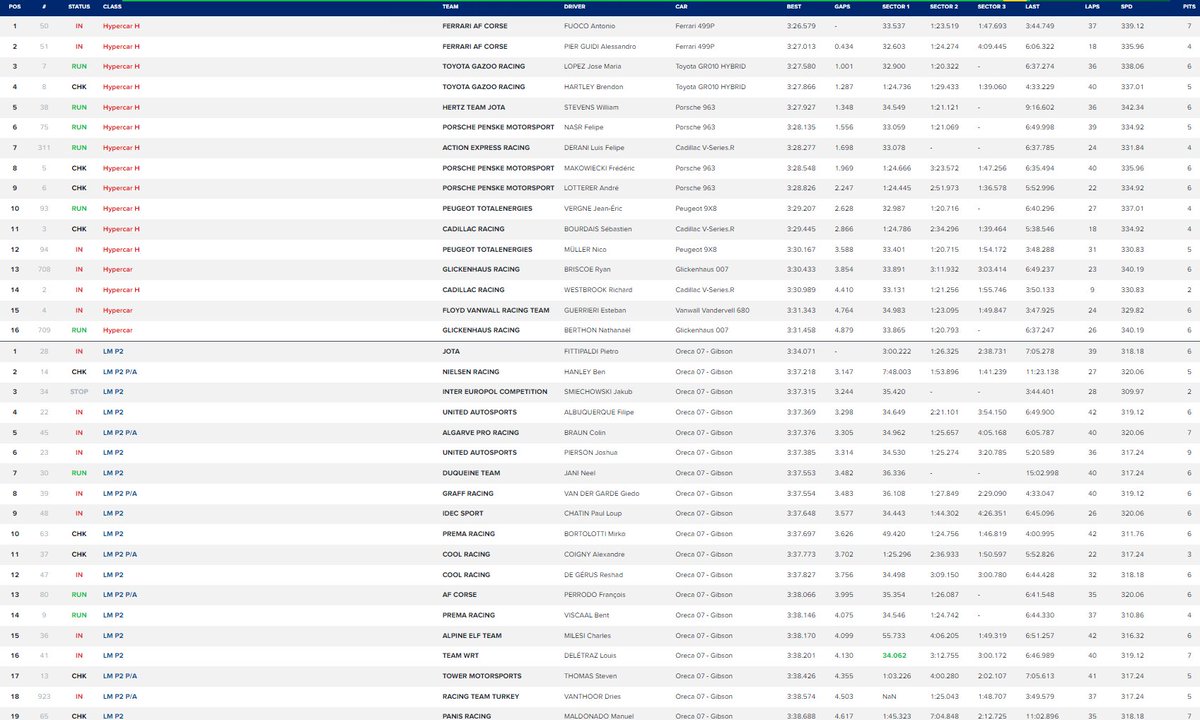Screen dimensions: 1200x720
Task: Select driver LOTTERER André
Action: (x=590, y=188)
